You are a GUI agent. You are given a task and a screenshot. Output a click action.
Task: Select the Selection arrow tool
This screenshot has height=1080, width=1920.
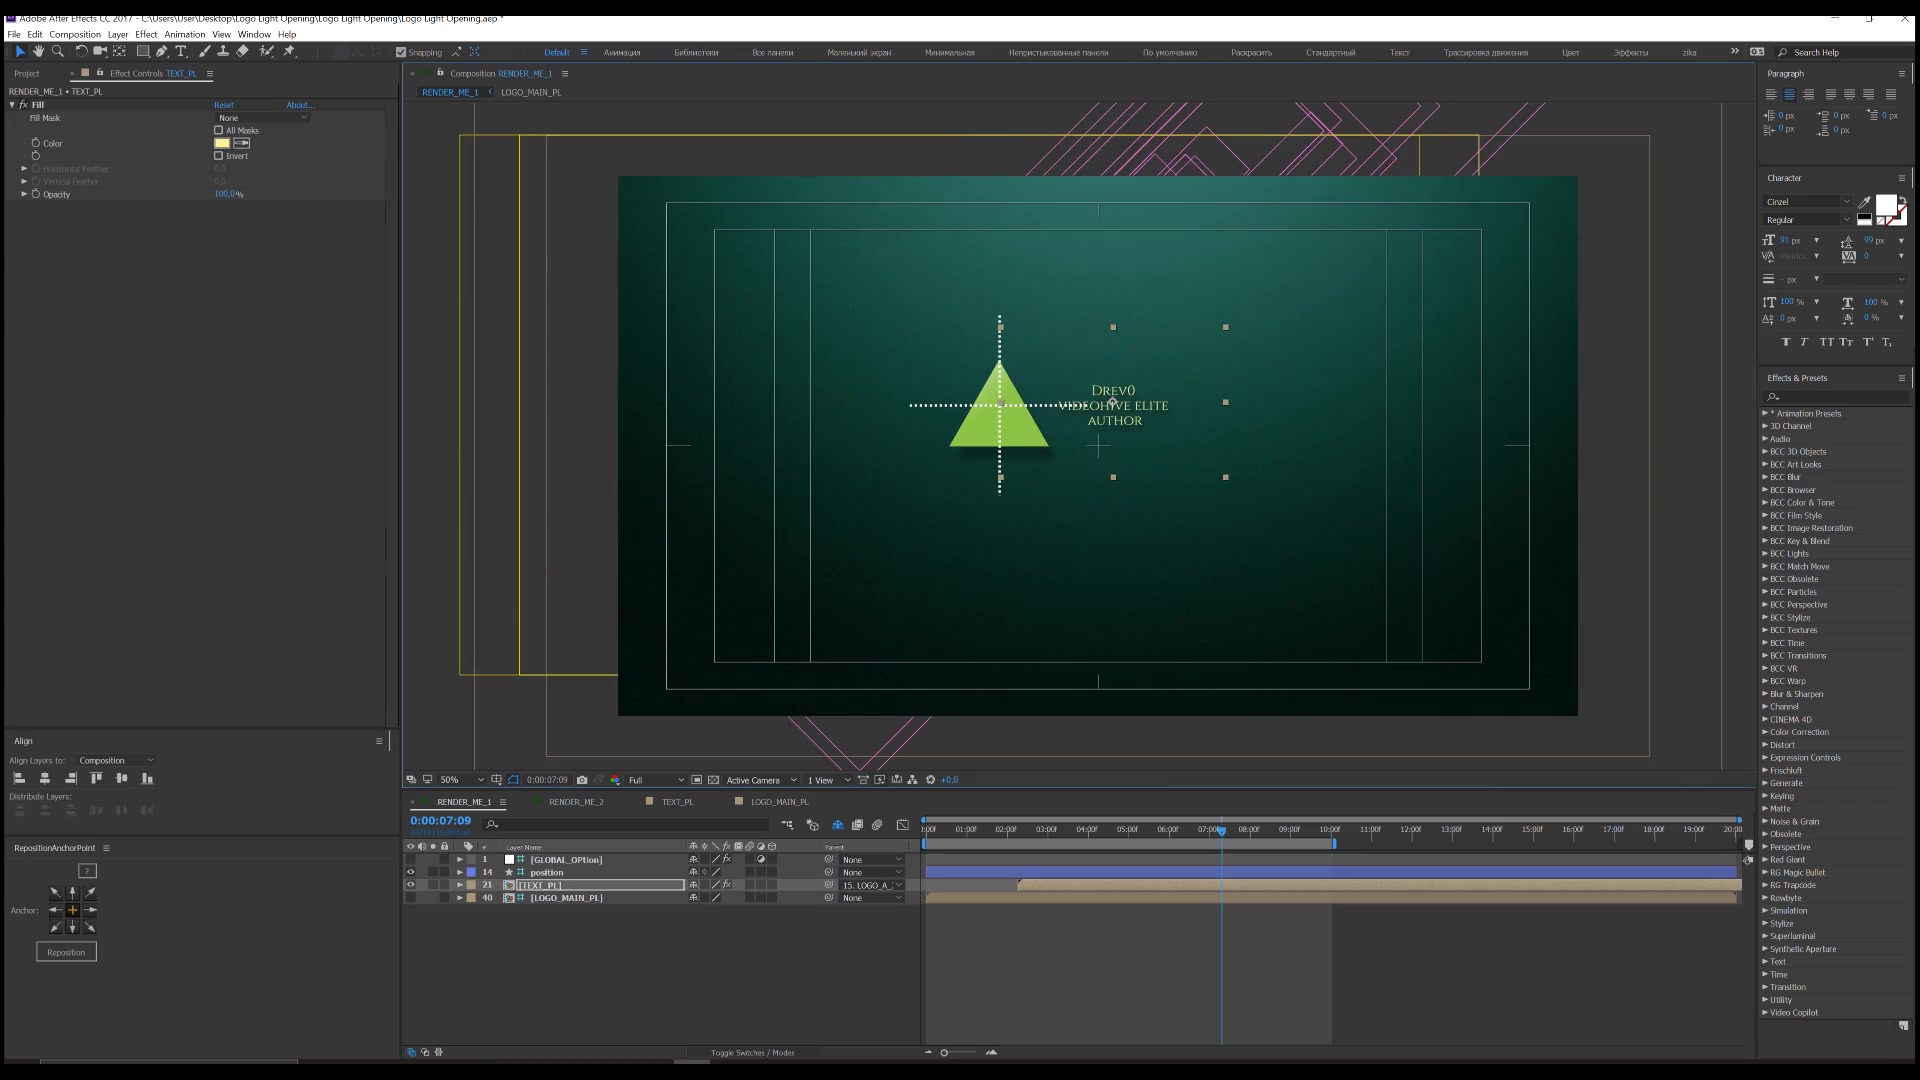pyautogui.click(x=19, y=51)
